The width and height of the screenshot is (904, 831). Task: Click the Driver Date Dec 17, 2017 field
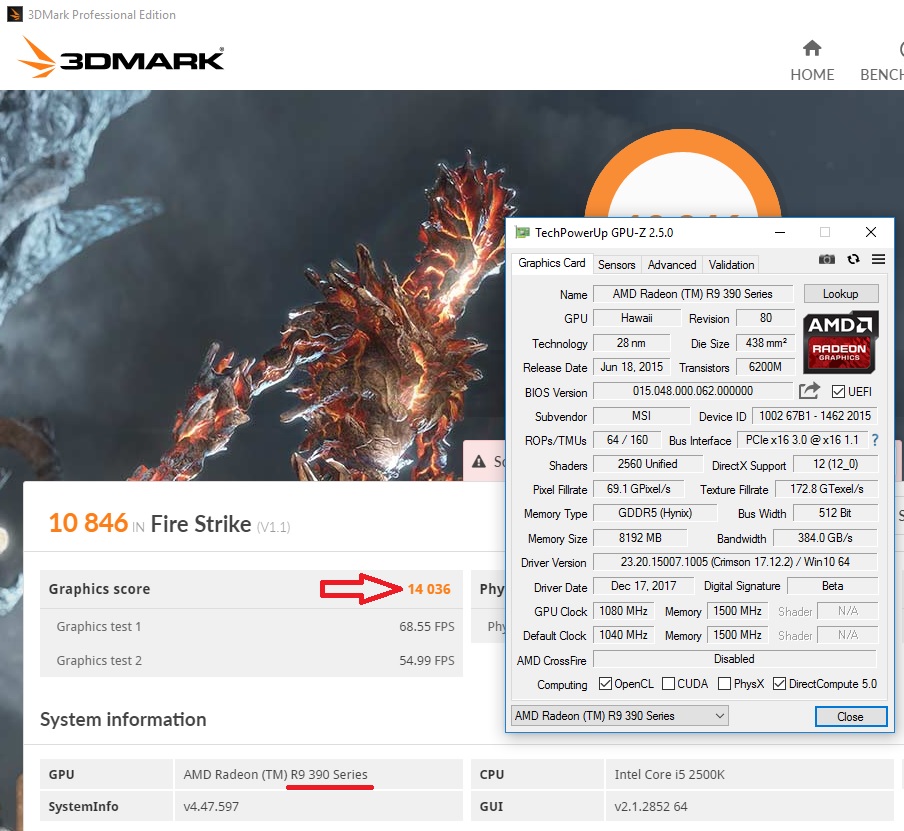[643, 586]
